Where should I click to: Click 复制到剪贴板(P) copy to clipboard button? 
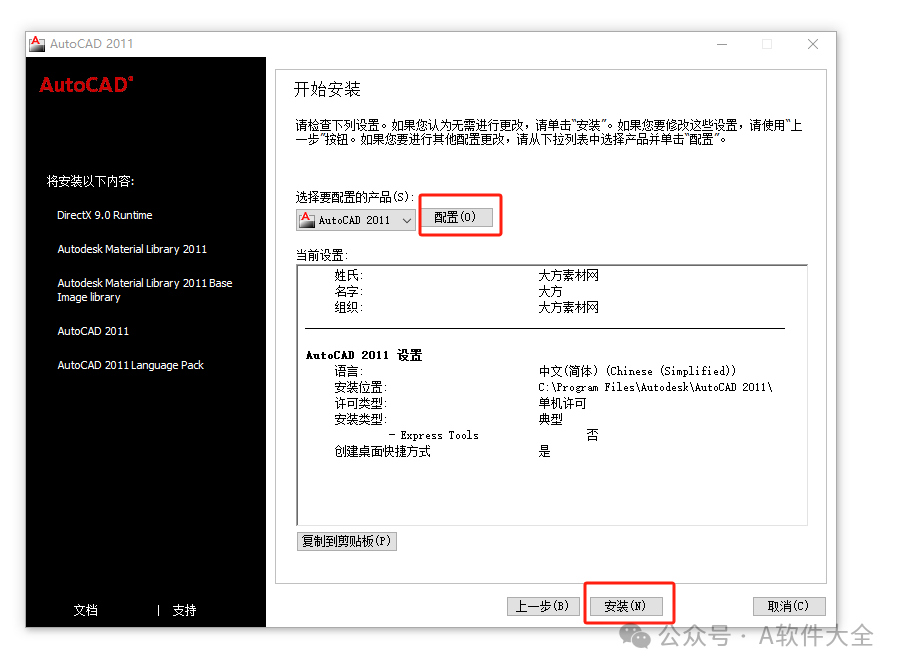(347, 541)
